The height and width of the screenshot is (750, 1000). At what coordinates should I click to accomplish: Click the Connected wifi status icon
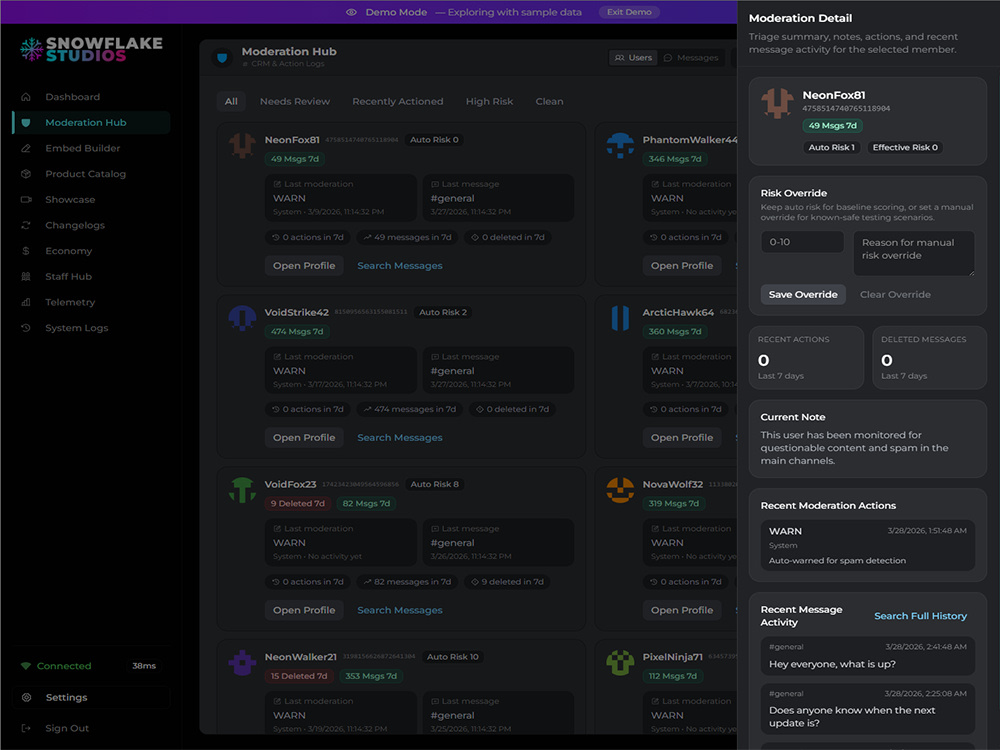click(x=26, y=666)
